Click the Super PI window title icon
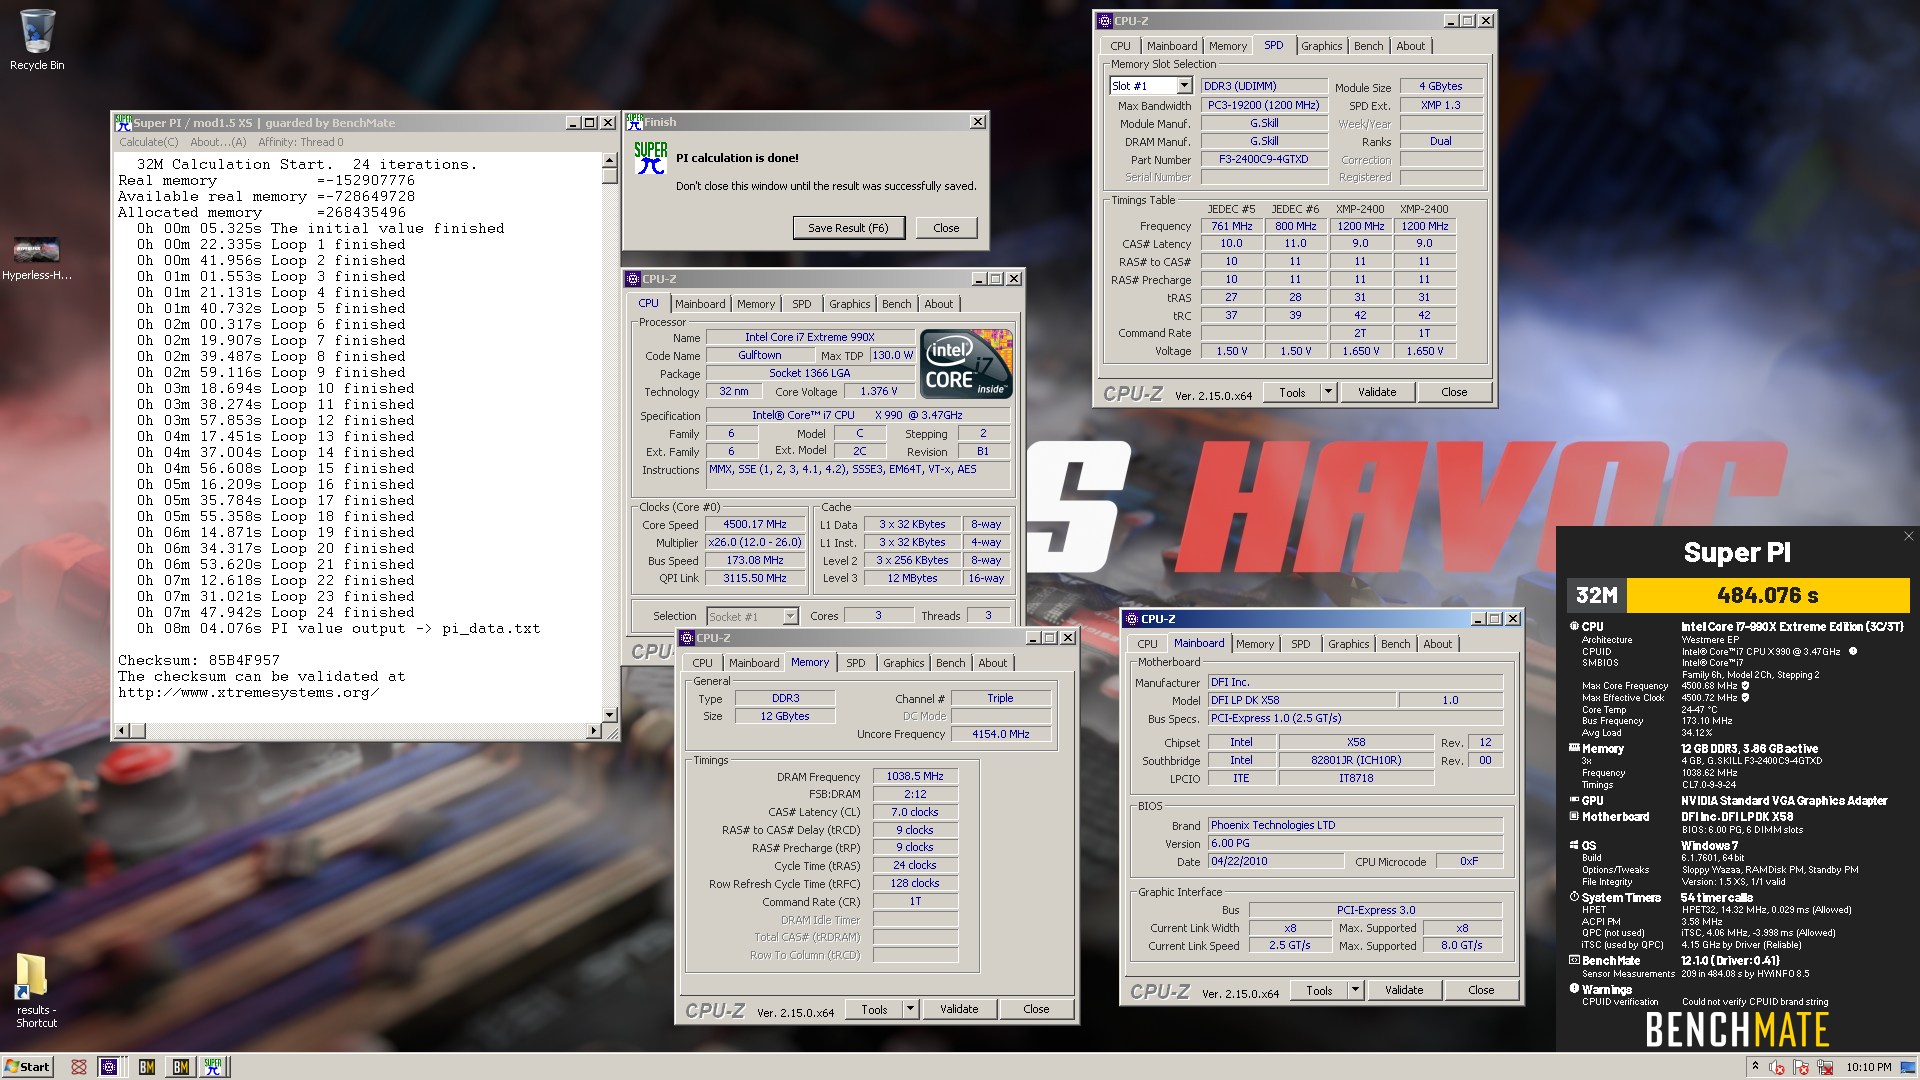The width and height of the screenshot is (1920, 1080). coord(123,122)
